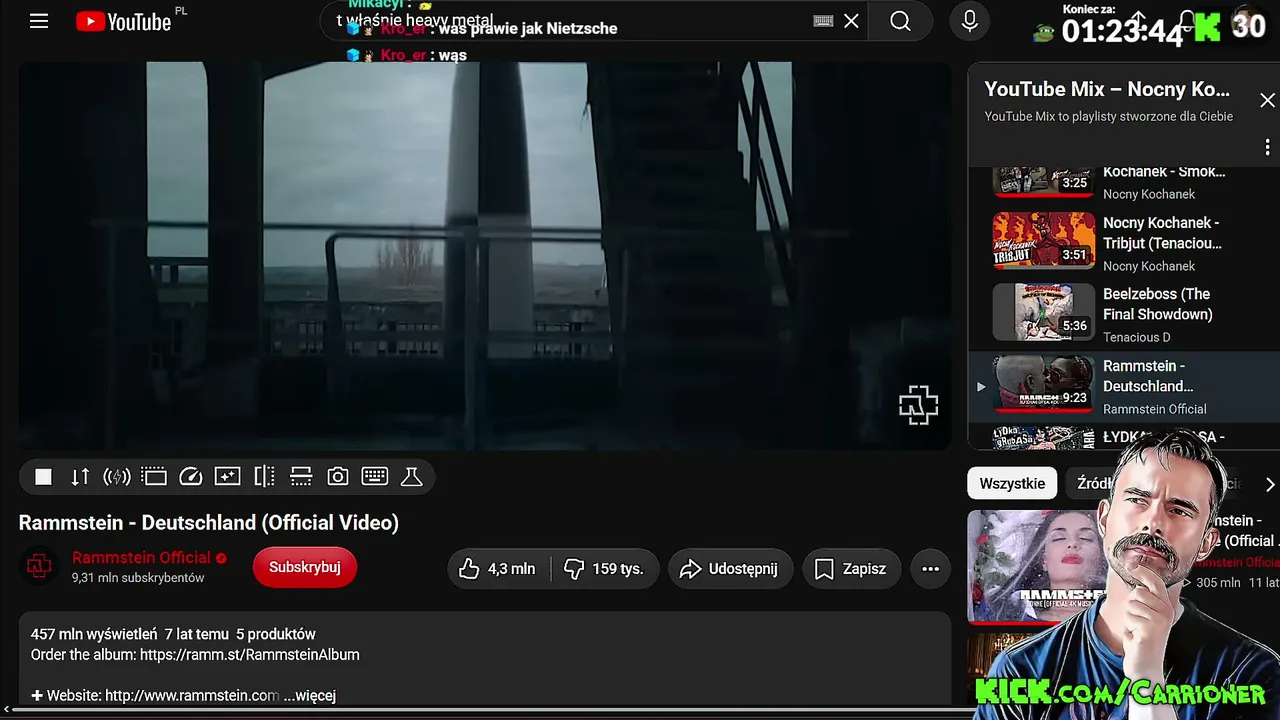Click the video player area
The height and width of the screenshot is (720, 1280).
point(485,256)
